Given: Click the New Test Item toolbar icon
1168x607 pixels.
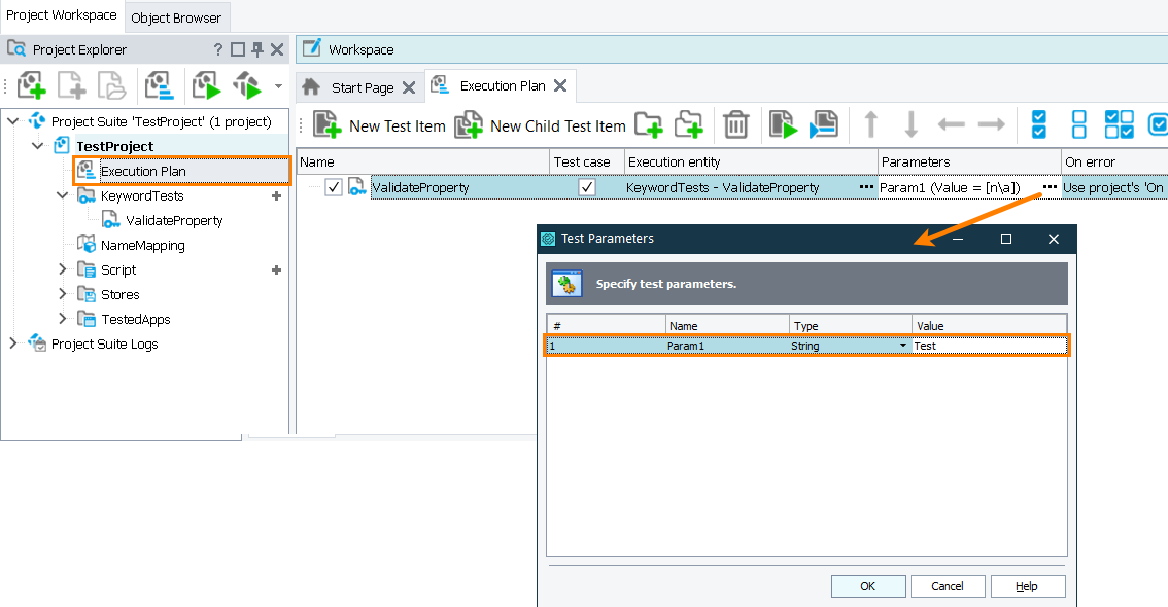Looking at the screenshot, I should click(x=328, y=125).
